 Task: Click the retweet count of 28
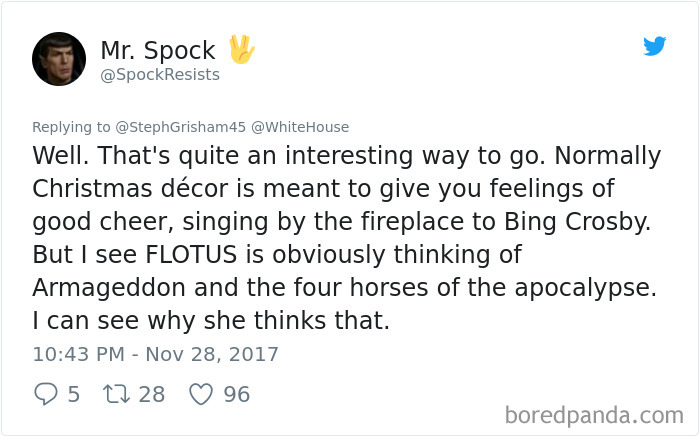tap(151, 395)
